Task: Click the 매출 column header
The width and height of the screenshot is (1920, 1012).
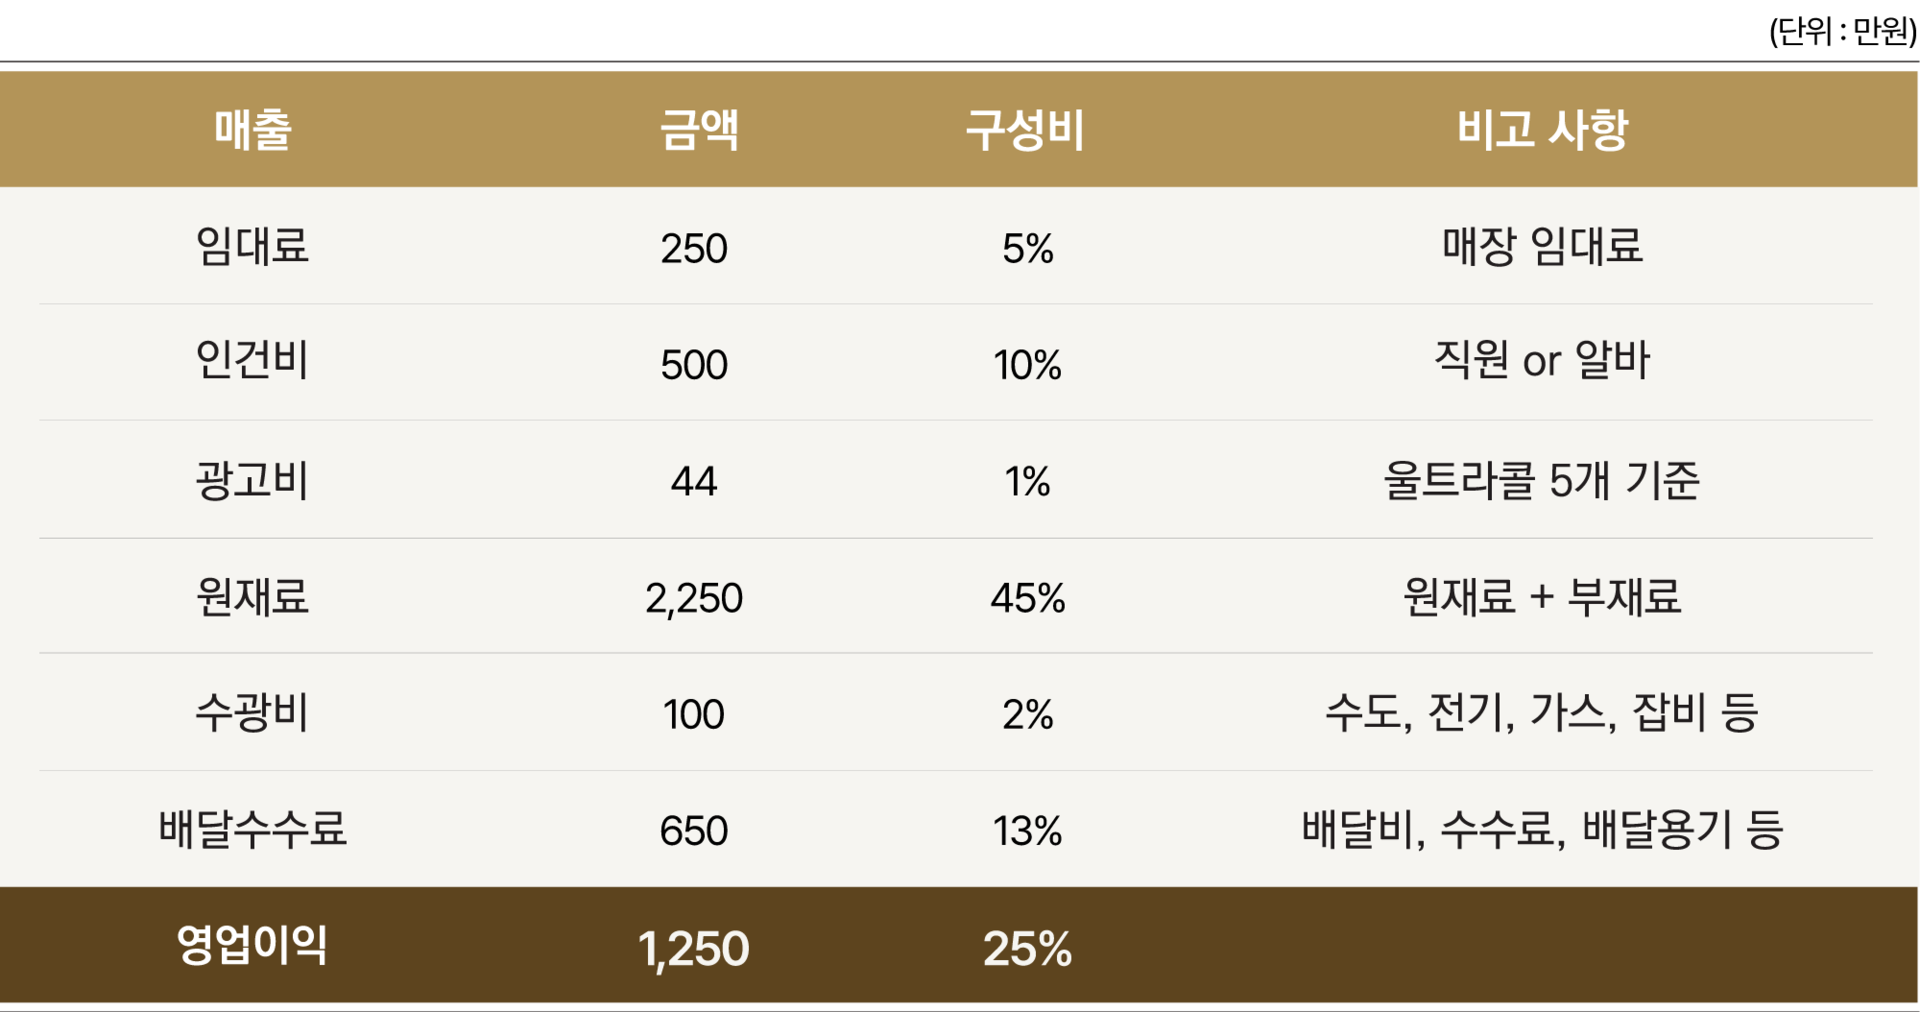Action: [252, 130]
